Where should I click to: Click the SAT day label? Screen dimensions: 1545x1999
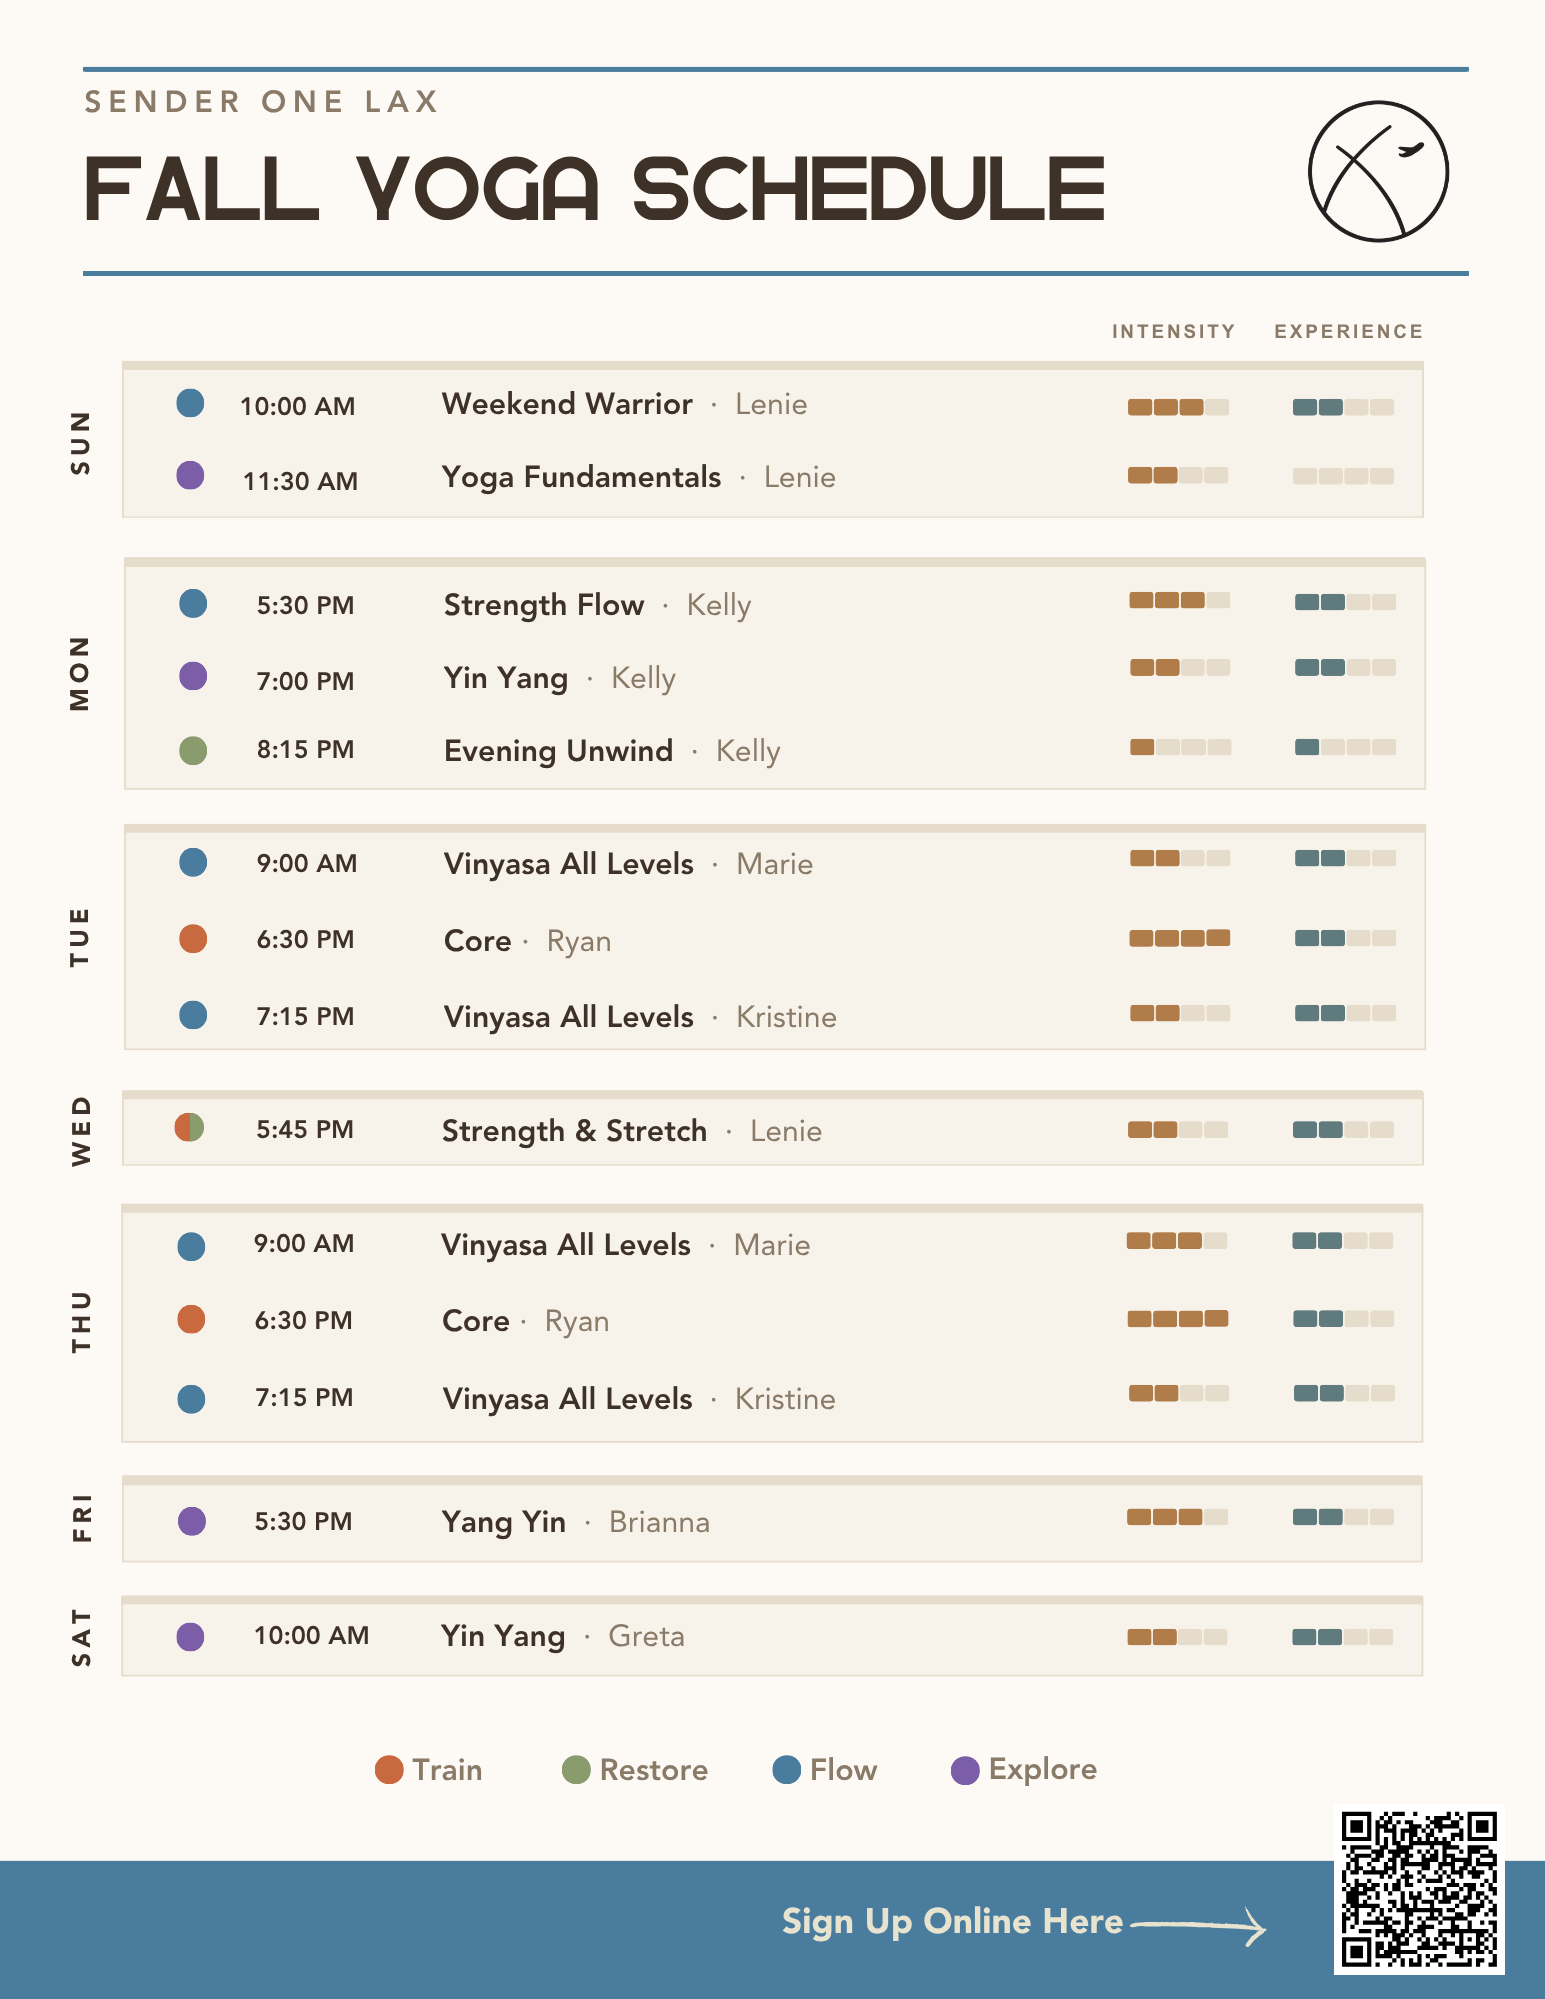click(82, 1637)
